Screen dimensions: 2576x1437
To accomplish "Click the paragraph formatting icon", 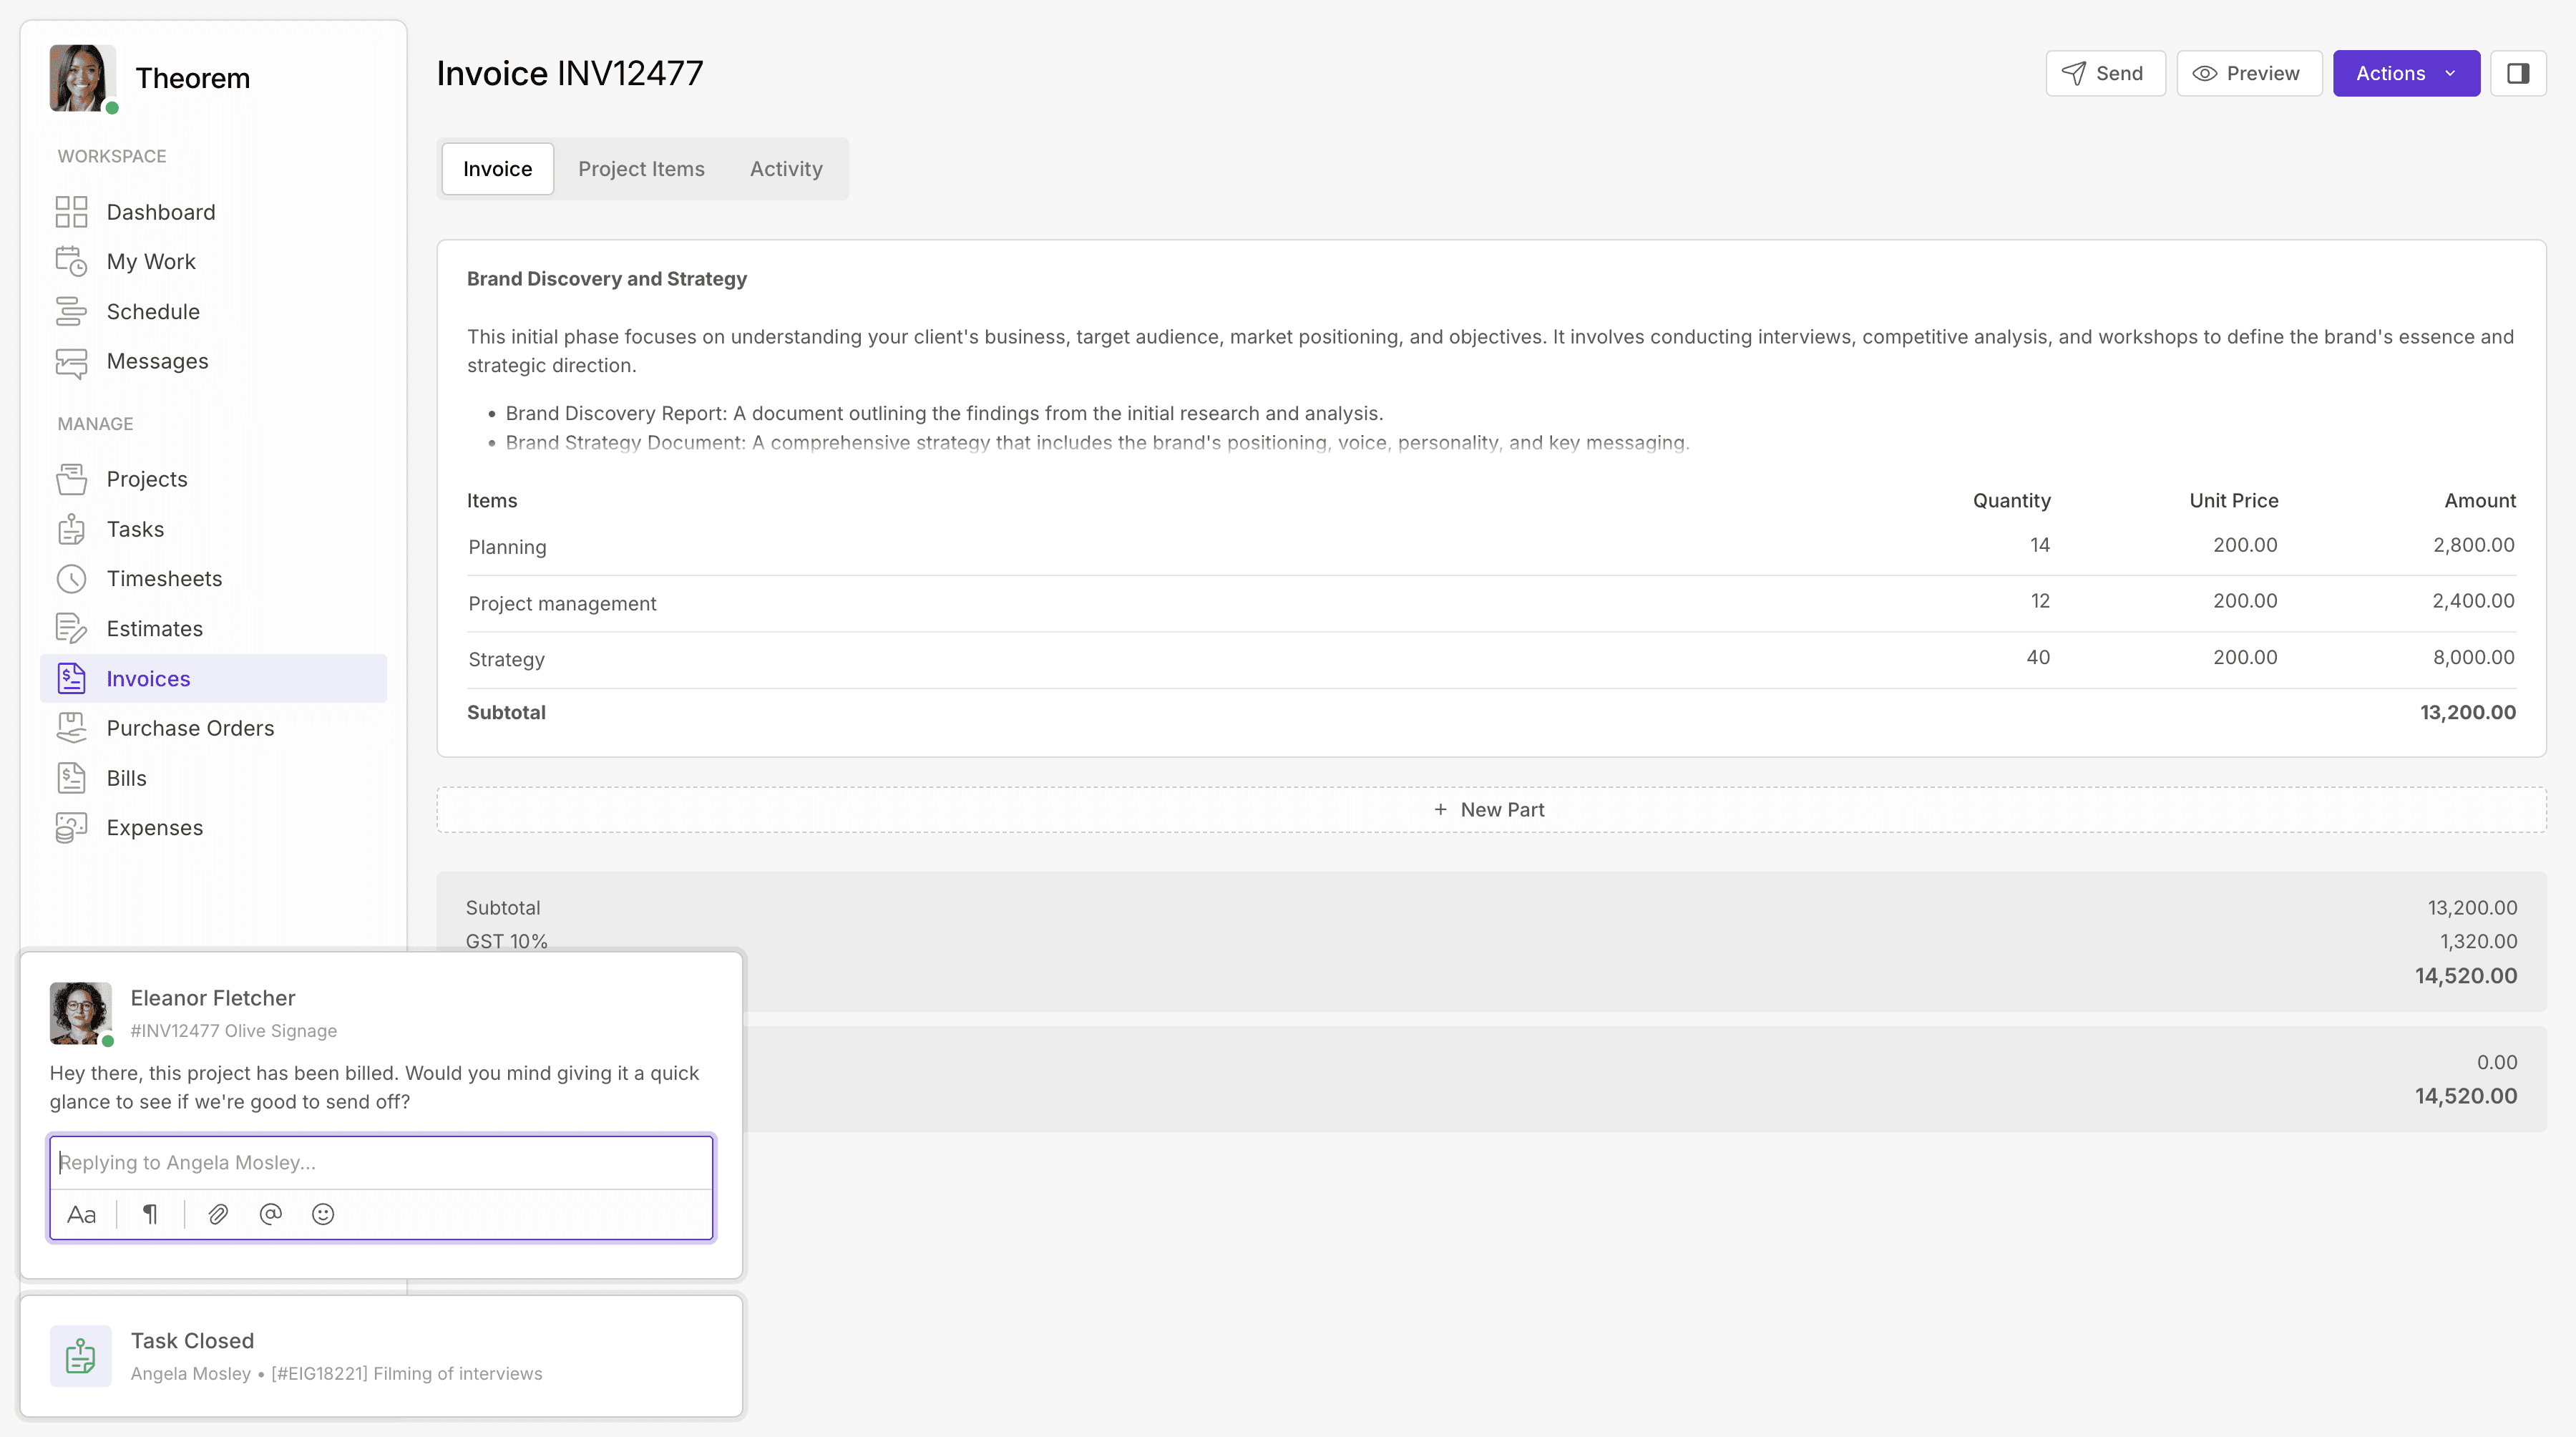I will coord(150,1214).
